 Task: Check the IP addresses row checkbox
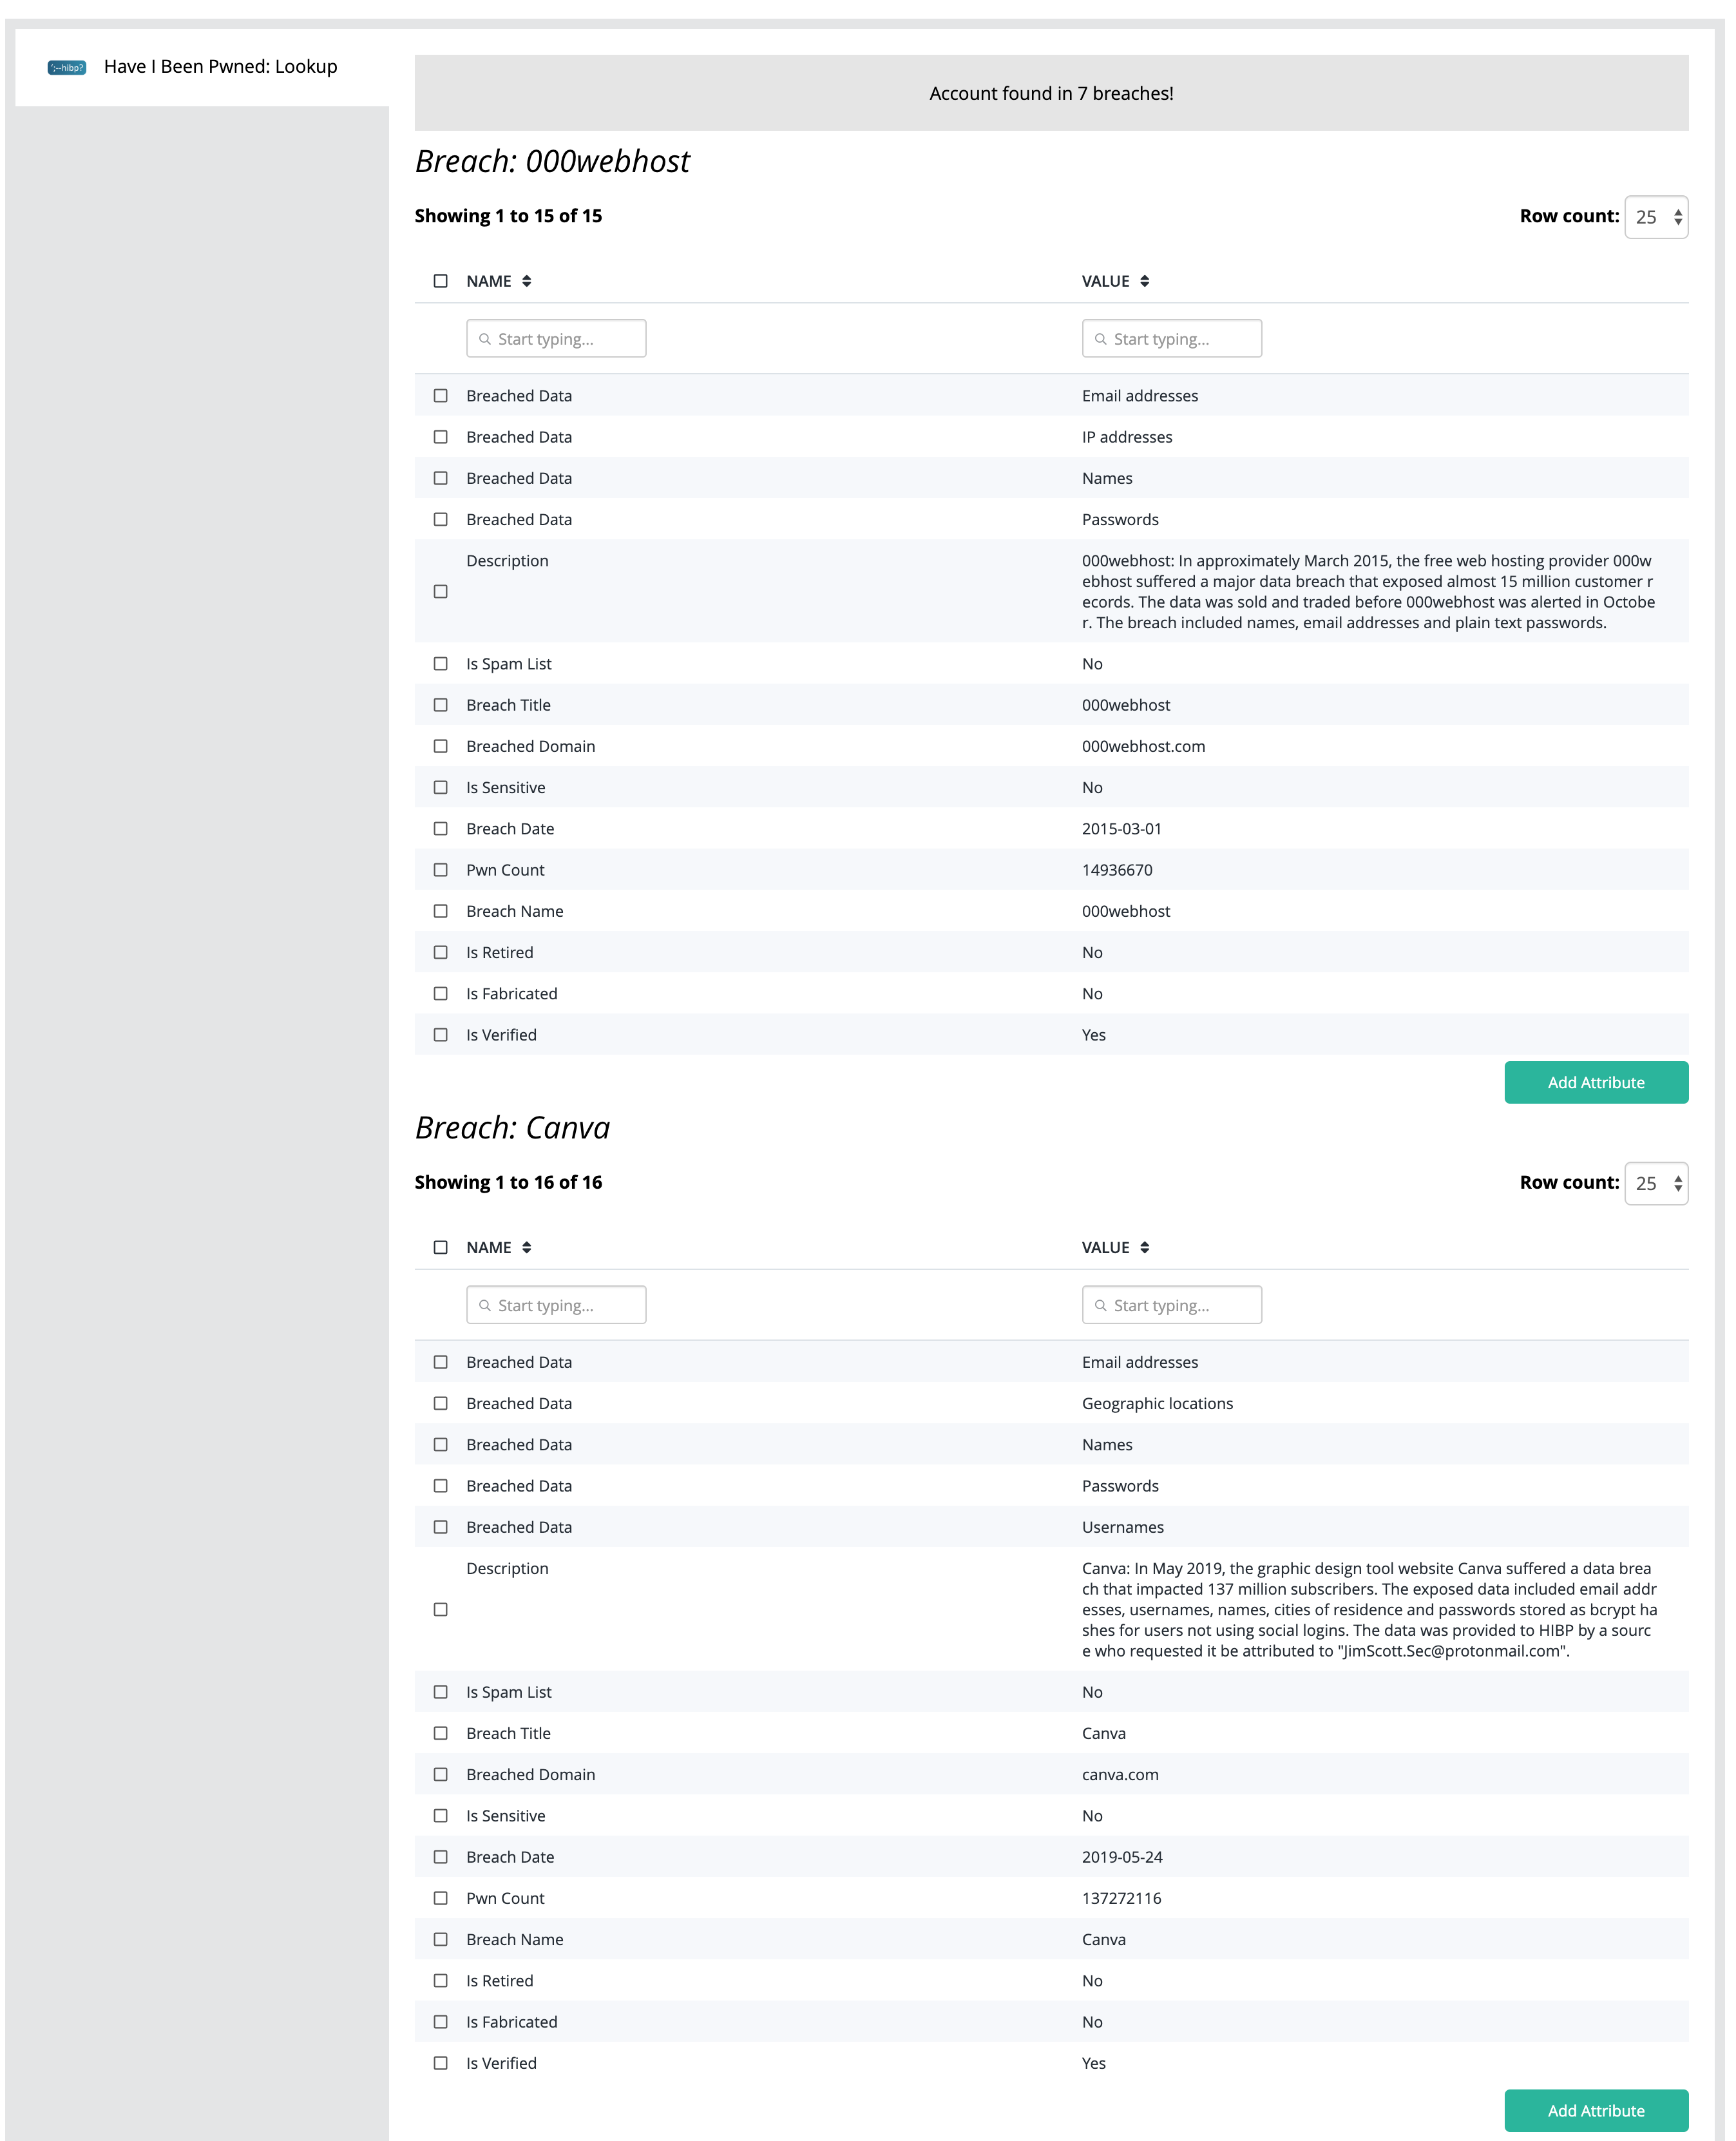pyautogui.click(x=440, y=437)
